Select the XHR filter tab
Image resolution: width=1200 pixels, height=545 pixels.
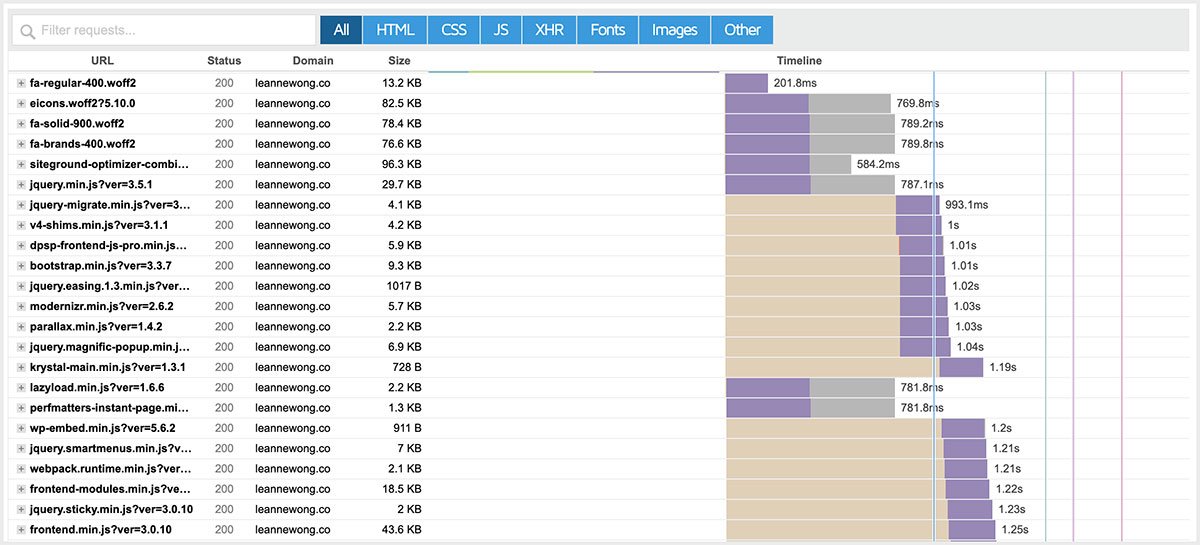[549, 30]
